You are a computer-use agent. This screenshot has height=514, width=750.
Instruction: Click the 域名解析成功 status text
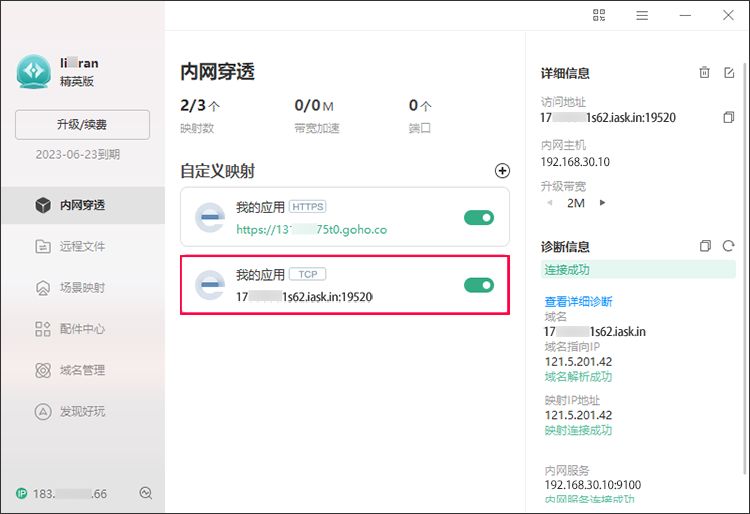point(578,377)
